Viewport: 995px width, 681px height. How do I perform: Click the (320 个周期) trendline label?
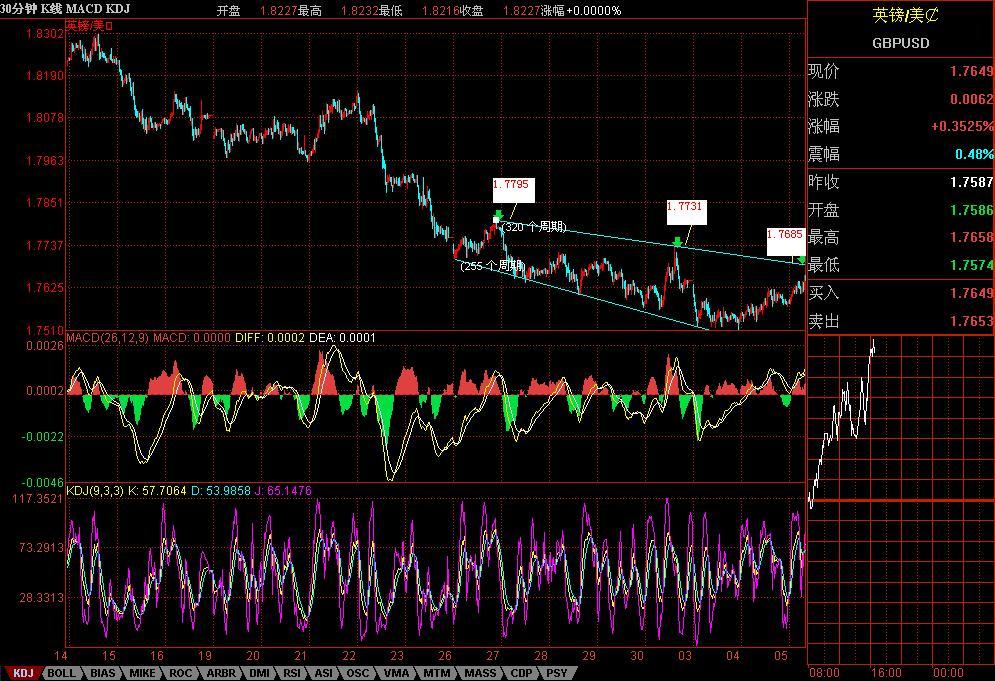click(x=534, y=227)
